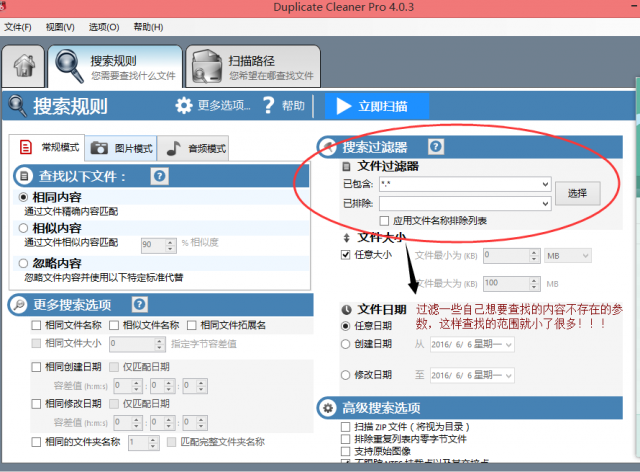640x472 pixels.
Task: Enable 相似文件名称 checkbox
Action: [x=113, y=325]
